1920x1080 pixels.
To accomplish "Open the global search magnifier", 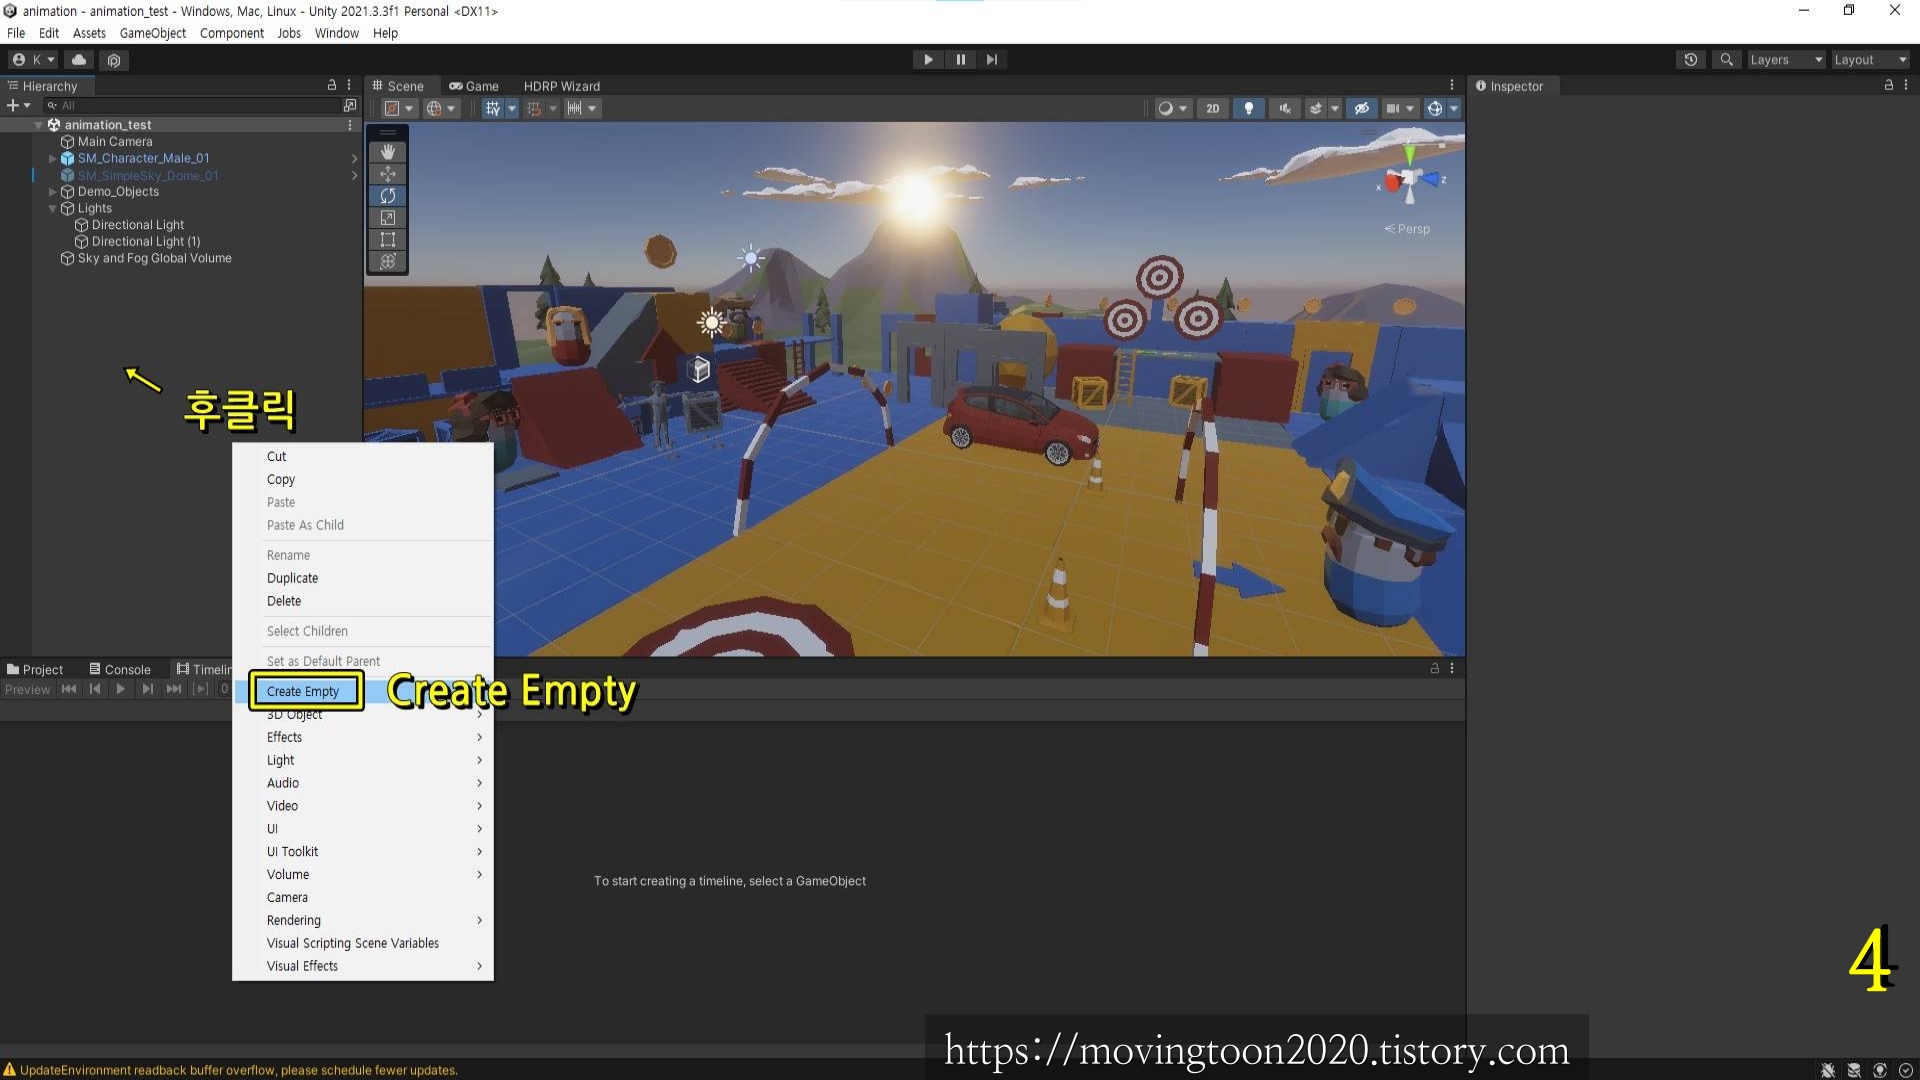I will click(x=1726, y=60).
